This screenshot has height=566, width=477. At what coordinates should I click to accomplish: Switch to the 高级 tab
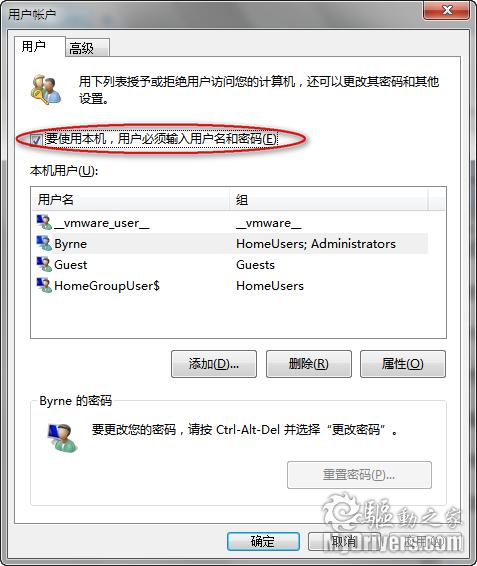(87, 48)
